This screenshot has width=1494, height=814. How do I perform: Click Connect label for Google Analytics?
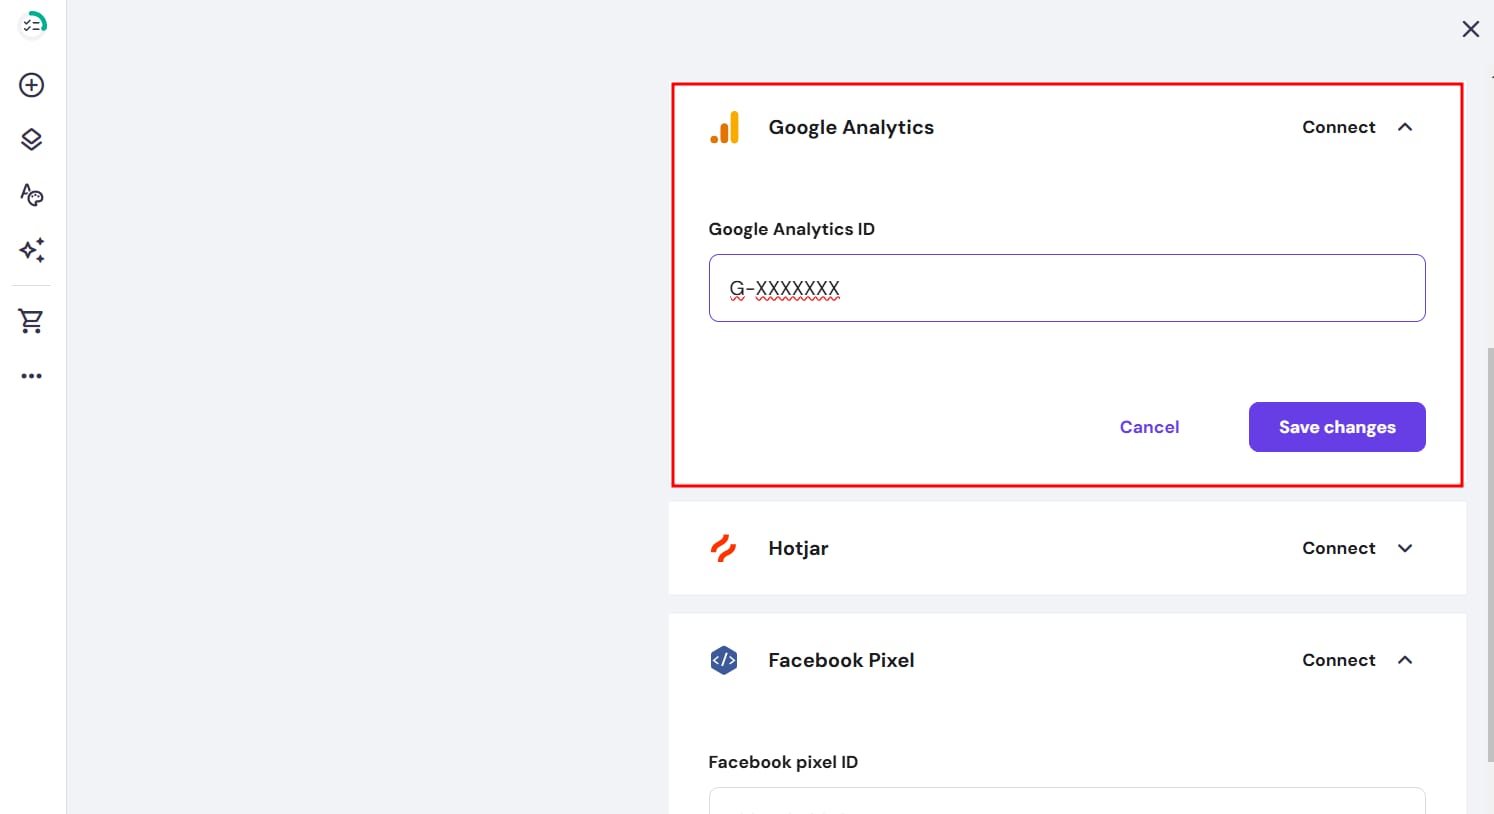(1338, 127)
